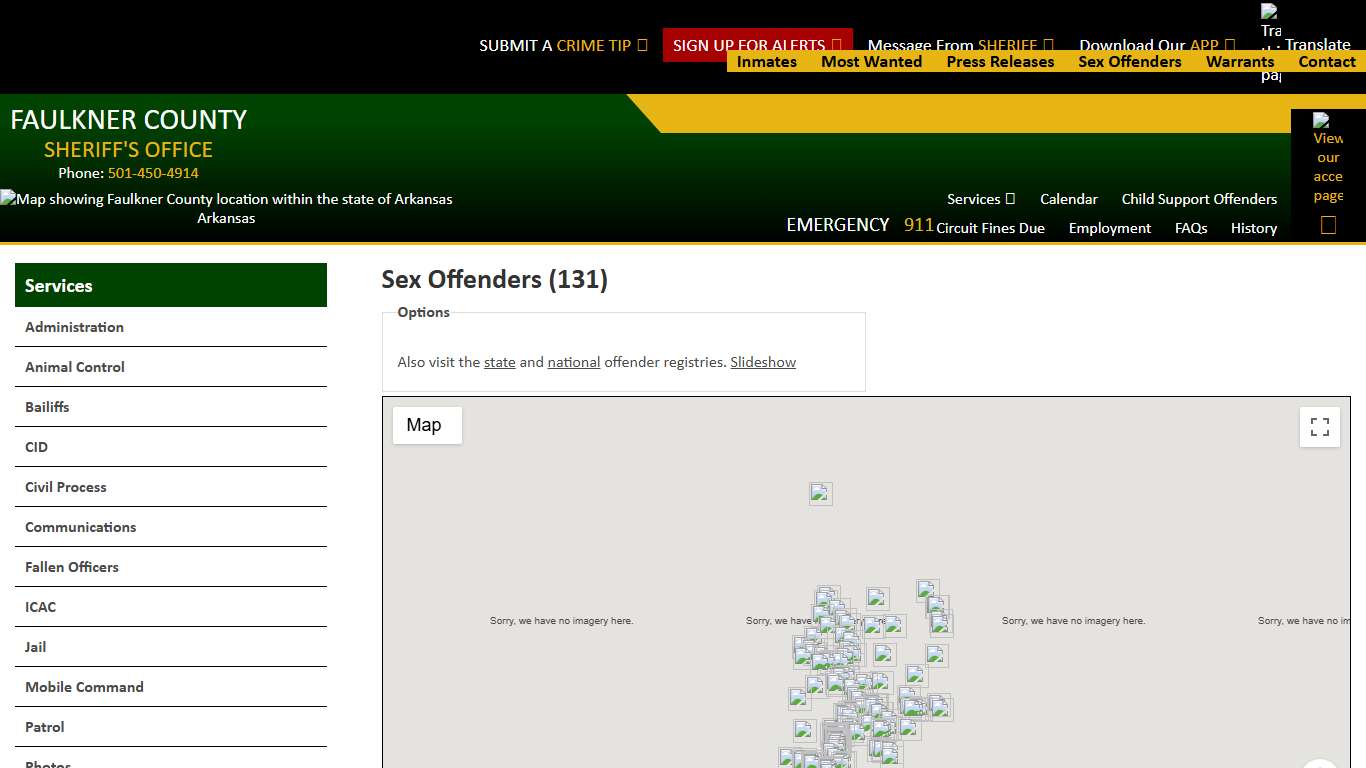The height and width of the screenshot is (768, 1366).
Task: Open the Sex Offenders menu item
Action: pos(1129,61)
